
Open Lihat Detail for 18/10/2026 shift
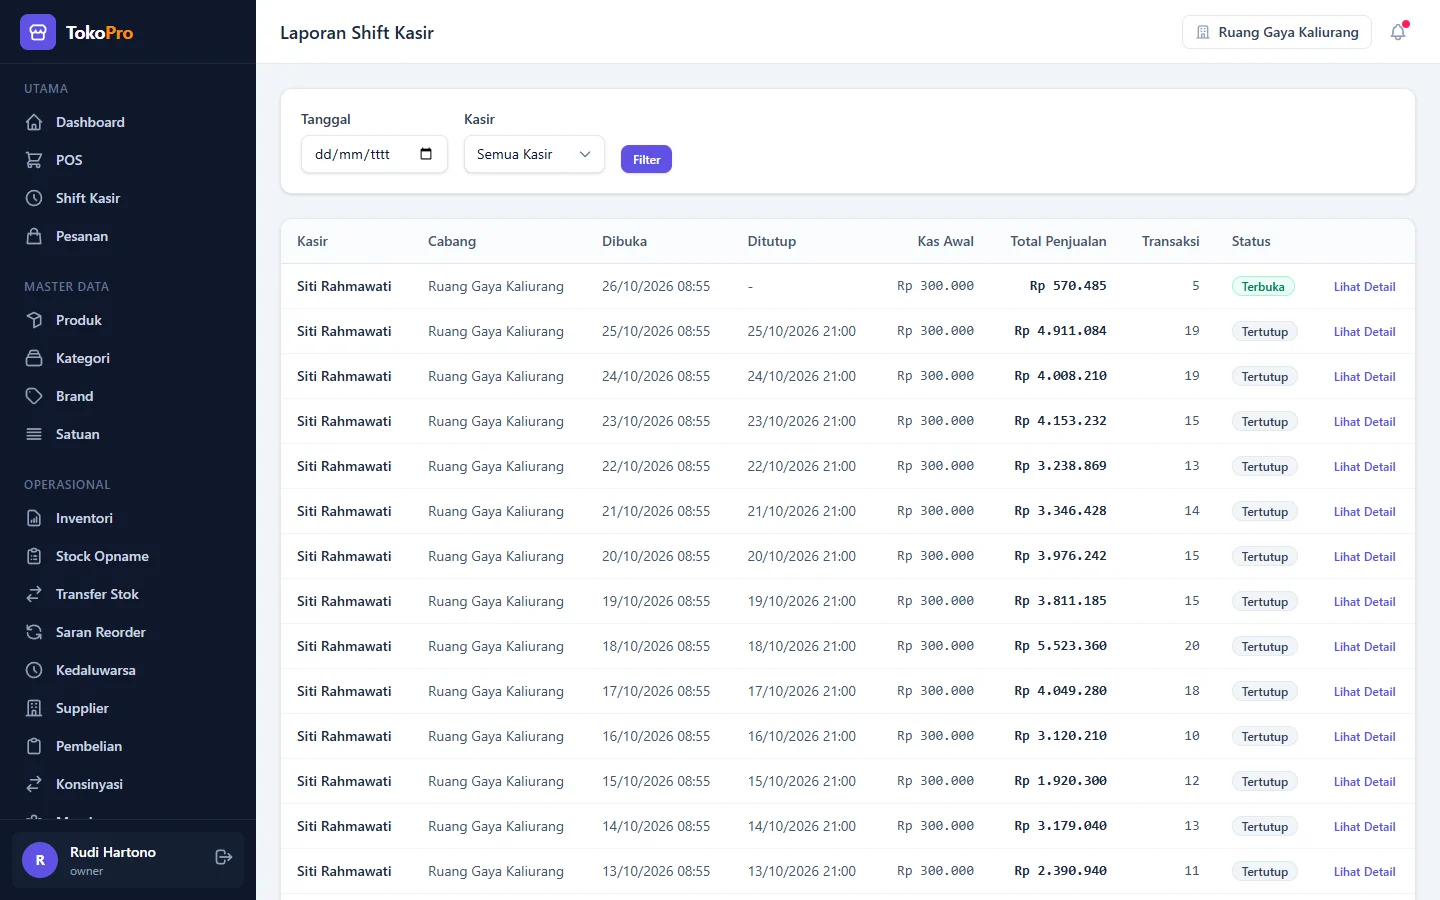[x=1364, y=647]
